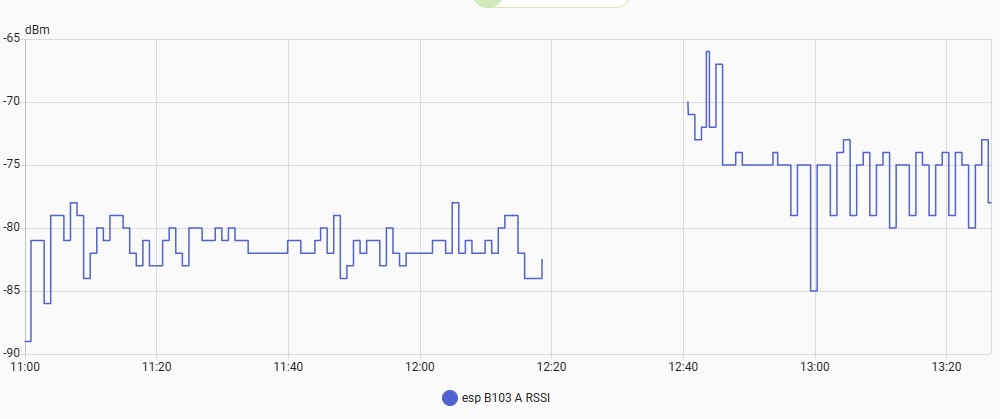
Task: Click the -75 y-axis label
Action: [x=11, y=165]
